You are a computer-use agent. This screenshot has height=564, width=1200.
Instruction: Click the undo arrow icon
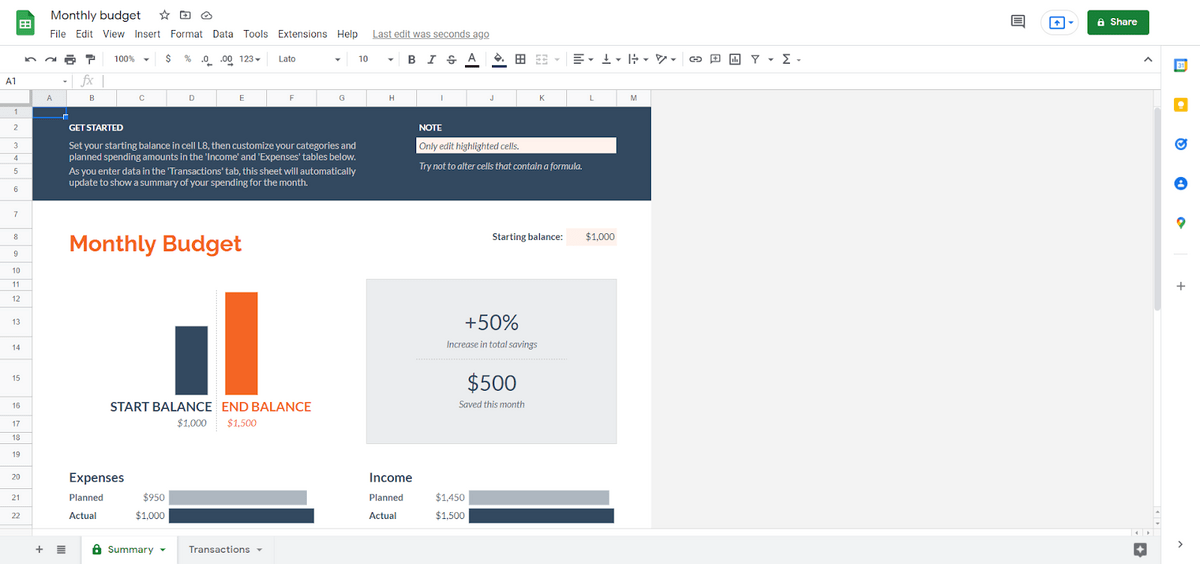point(30,59)
